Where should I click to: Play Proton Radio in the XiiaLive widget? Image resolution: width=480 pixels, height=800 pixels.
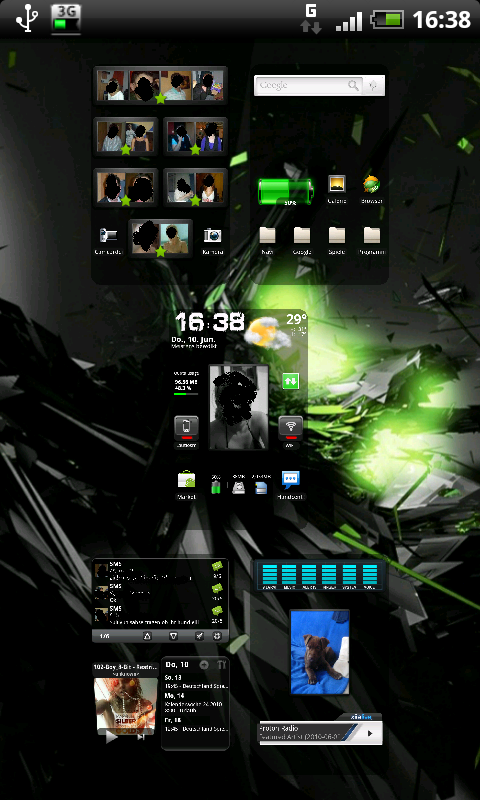370,734
